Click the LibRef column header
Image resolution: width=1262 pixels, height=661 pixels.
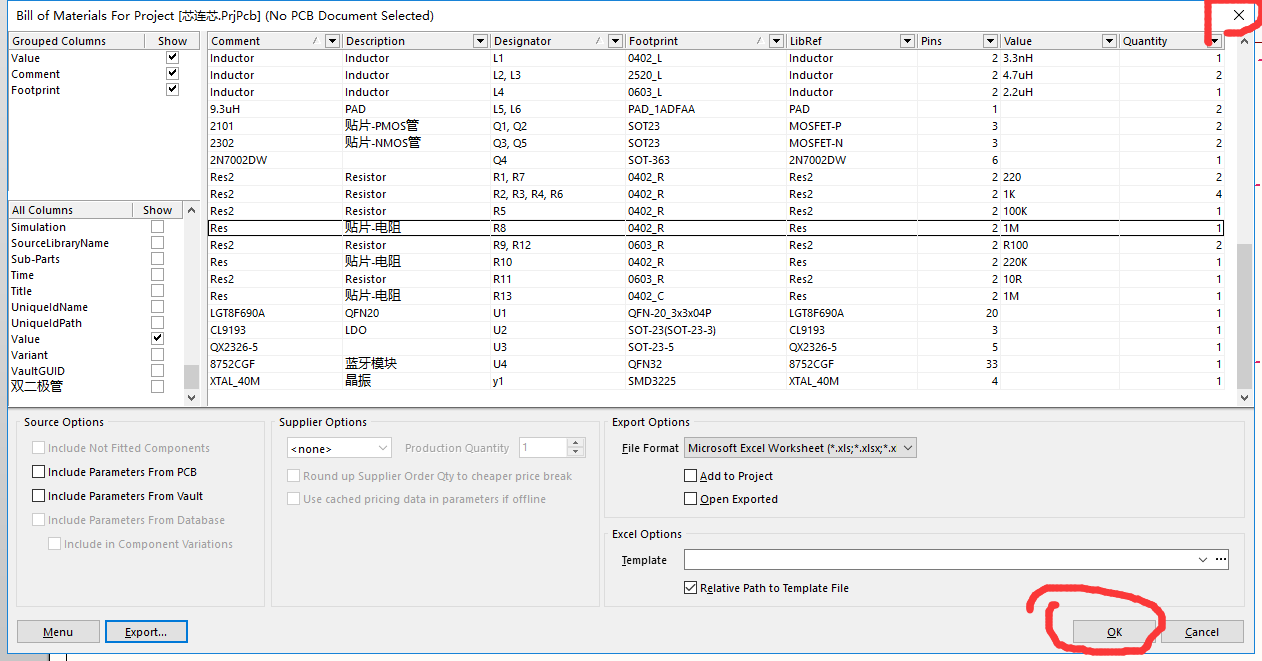[x=851, y=41]
